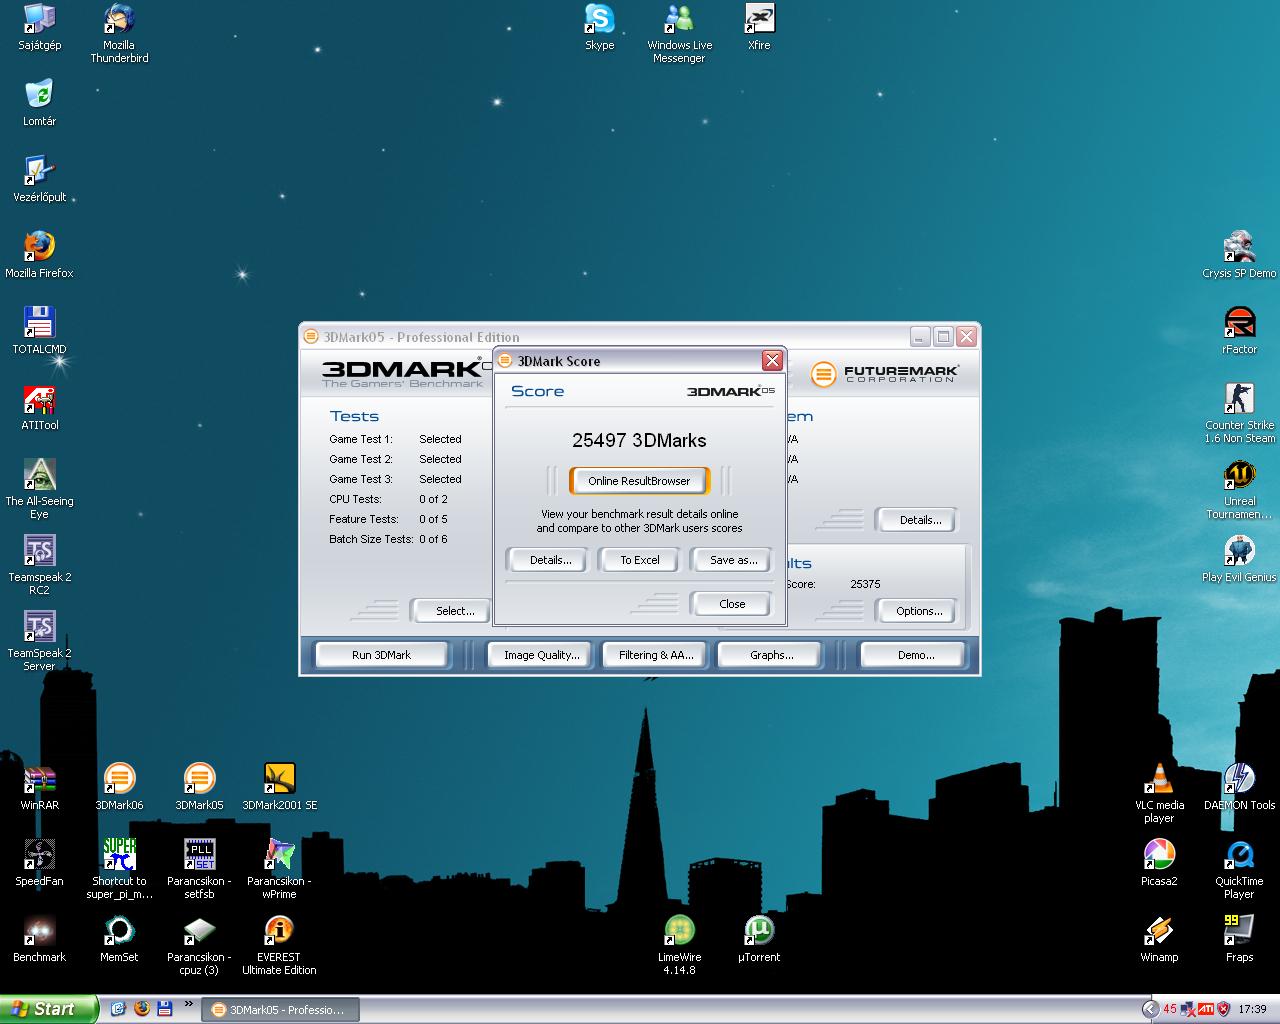Click the system tray clock 17:39
This screenshot has width=1280, height=1024.
coord(1252,1010)
